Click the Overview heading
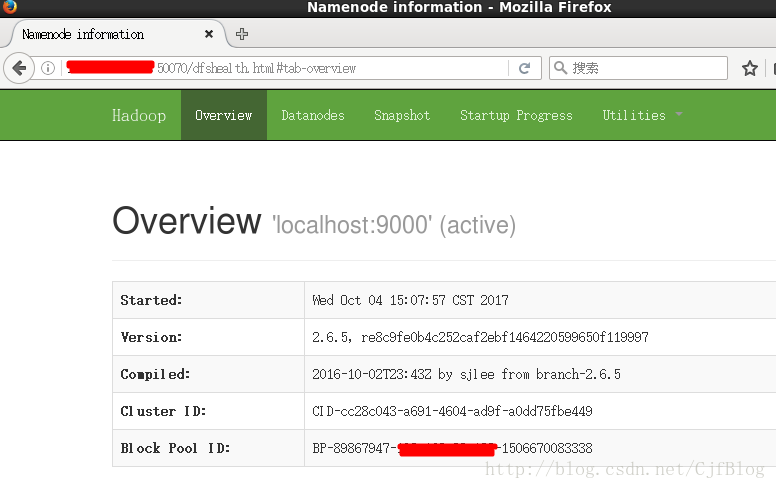This screenshot has width=776, height=489. [187, 220]
